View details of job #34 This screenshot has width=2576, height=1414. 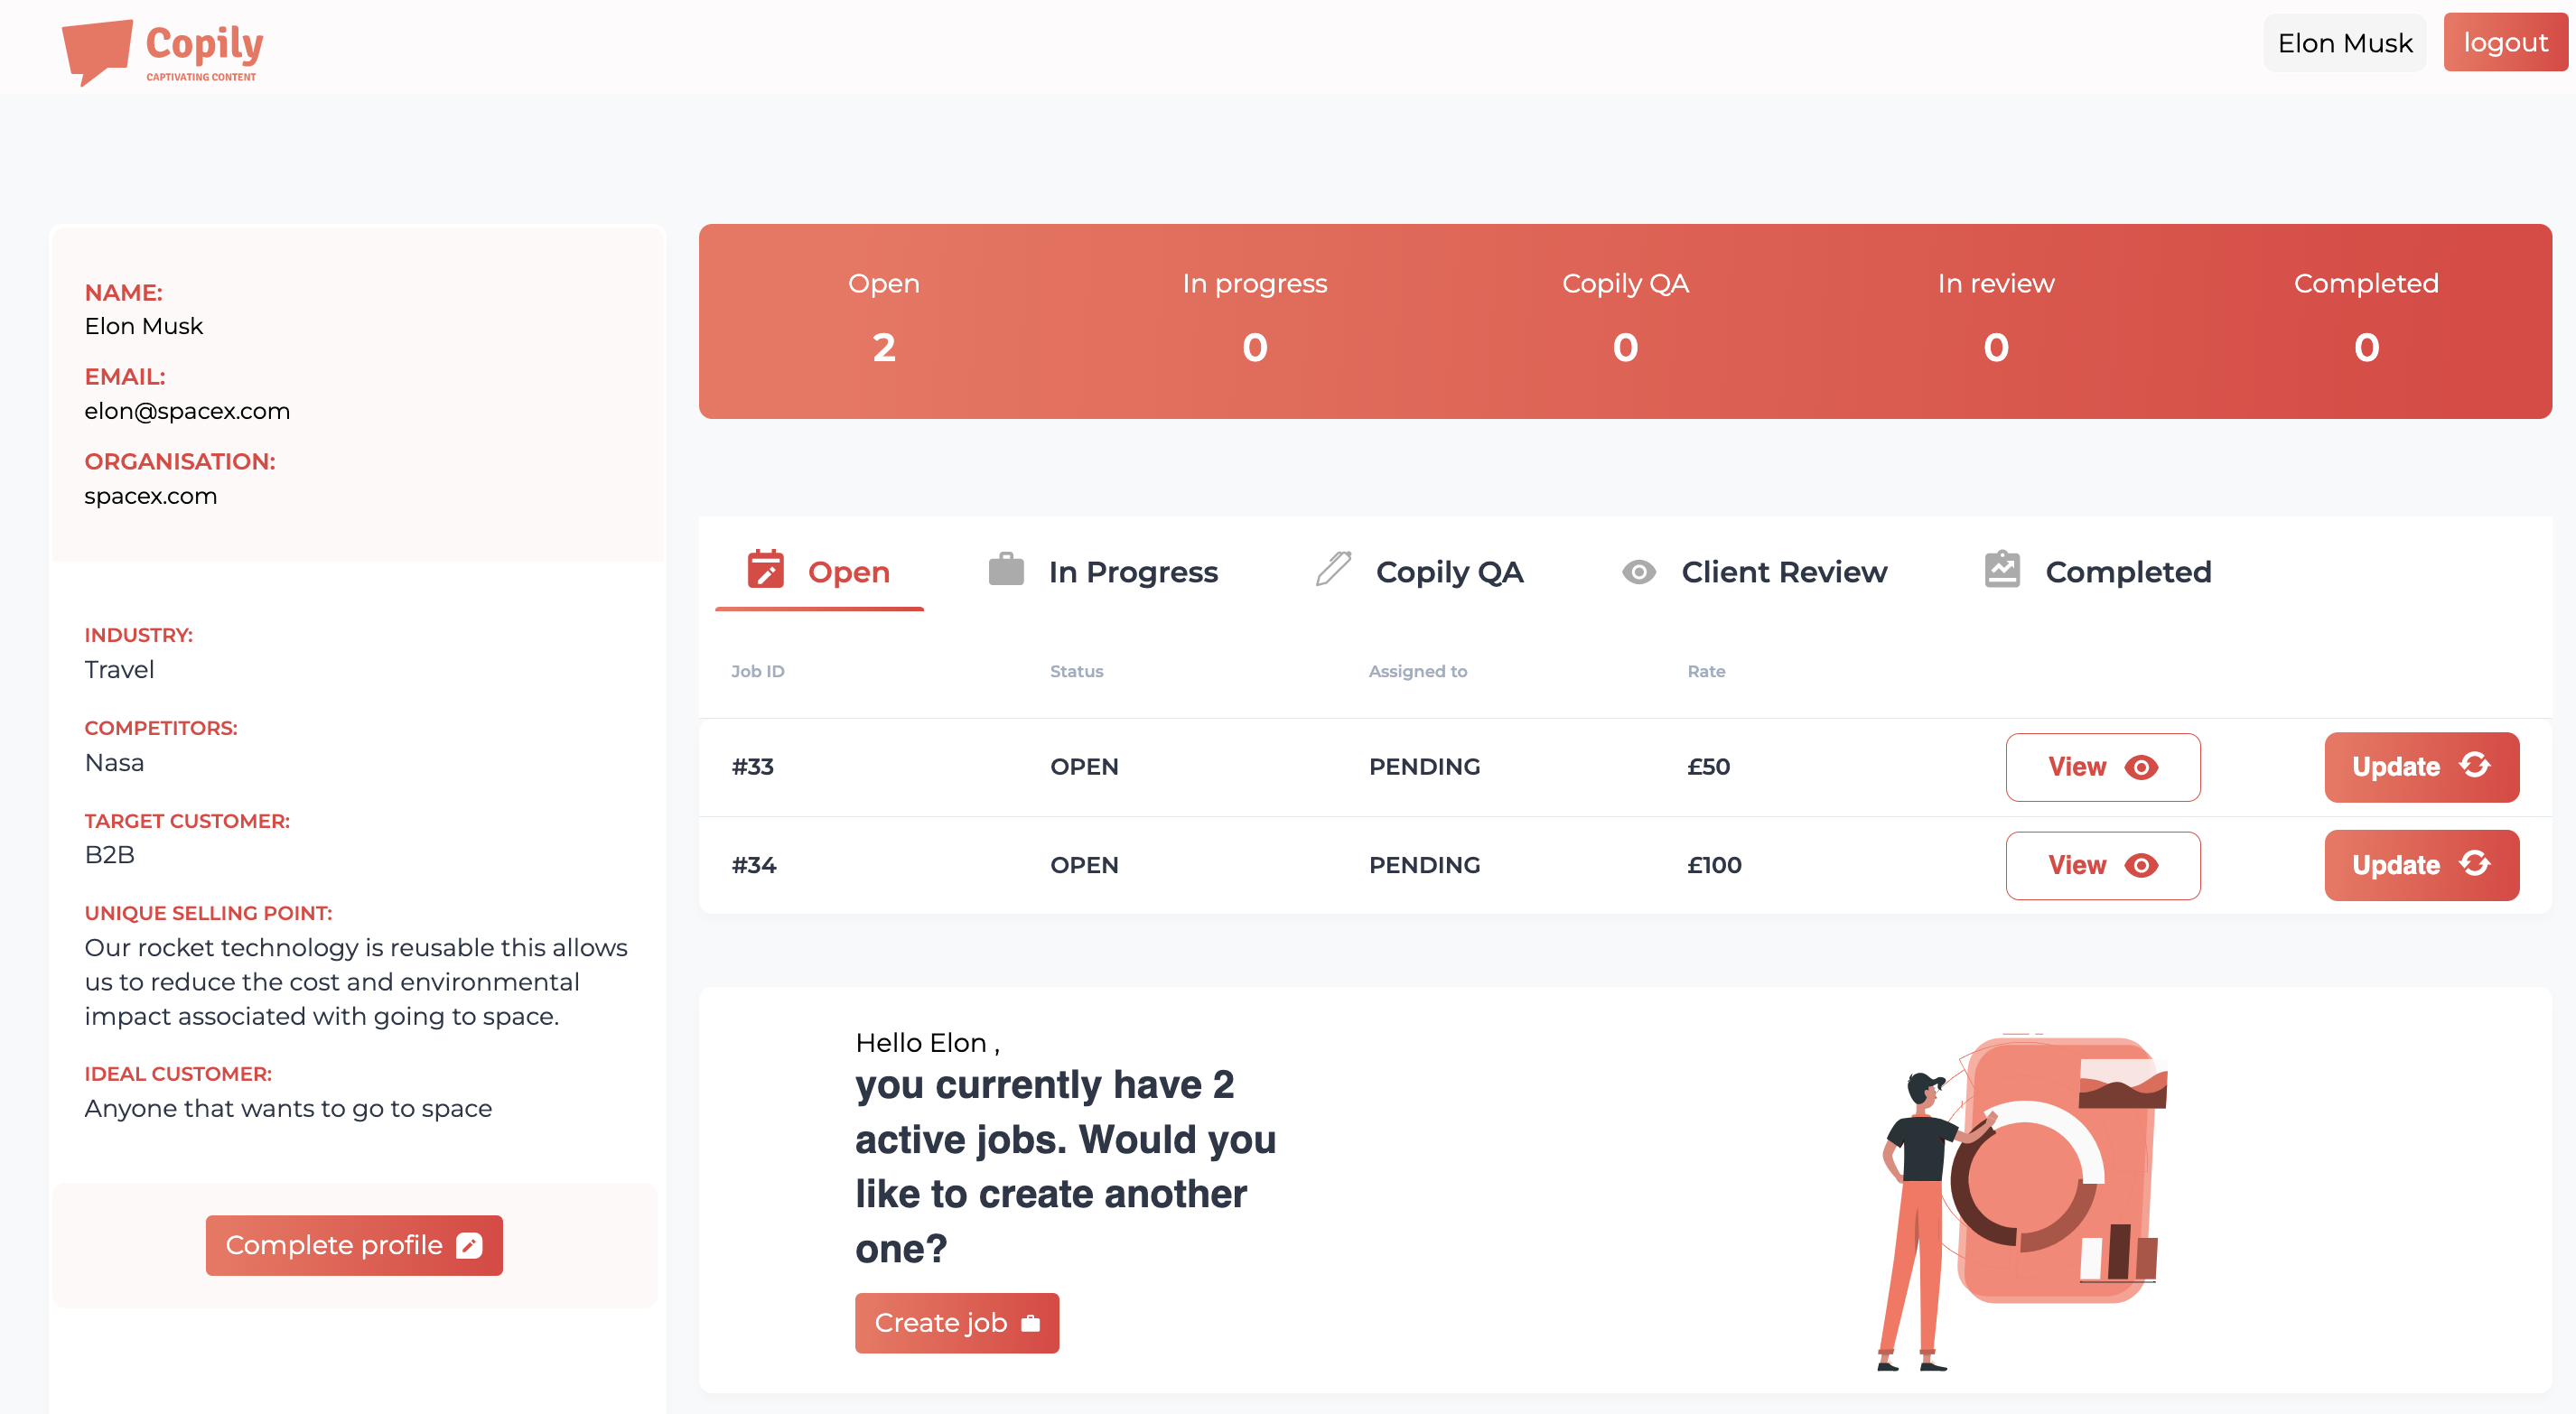click(x=2102, y=865)
